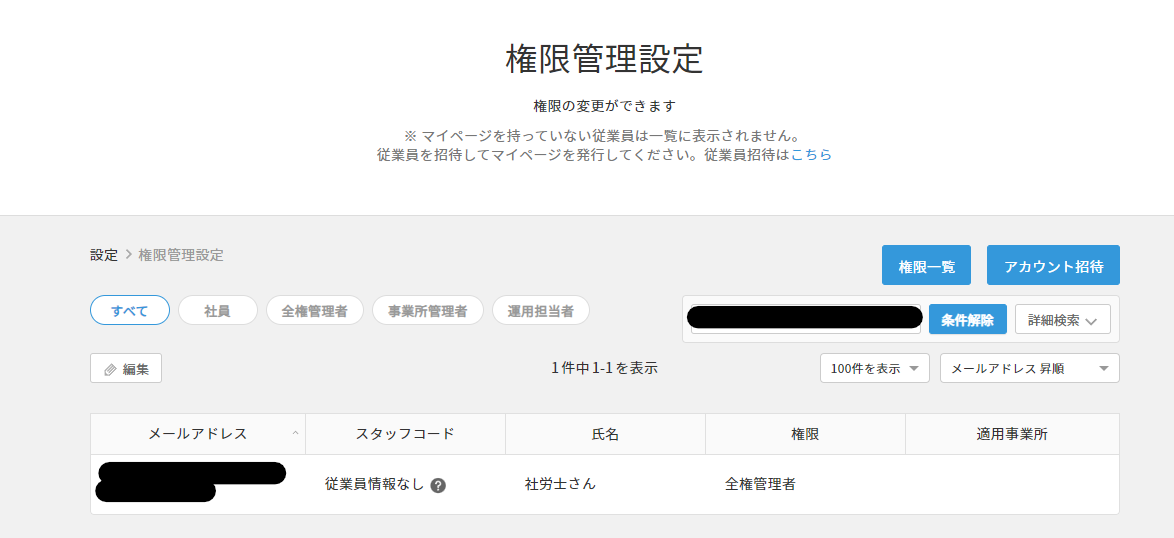Image resolution: width=1174 pixels, height=538 pixels.
Task: Open the メールアドレス 昇順 sort dropdown
Action: (1029, 368)
